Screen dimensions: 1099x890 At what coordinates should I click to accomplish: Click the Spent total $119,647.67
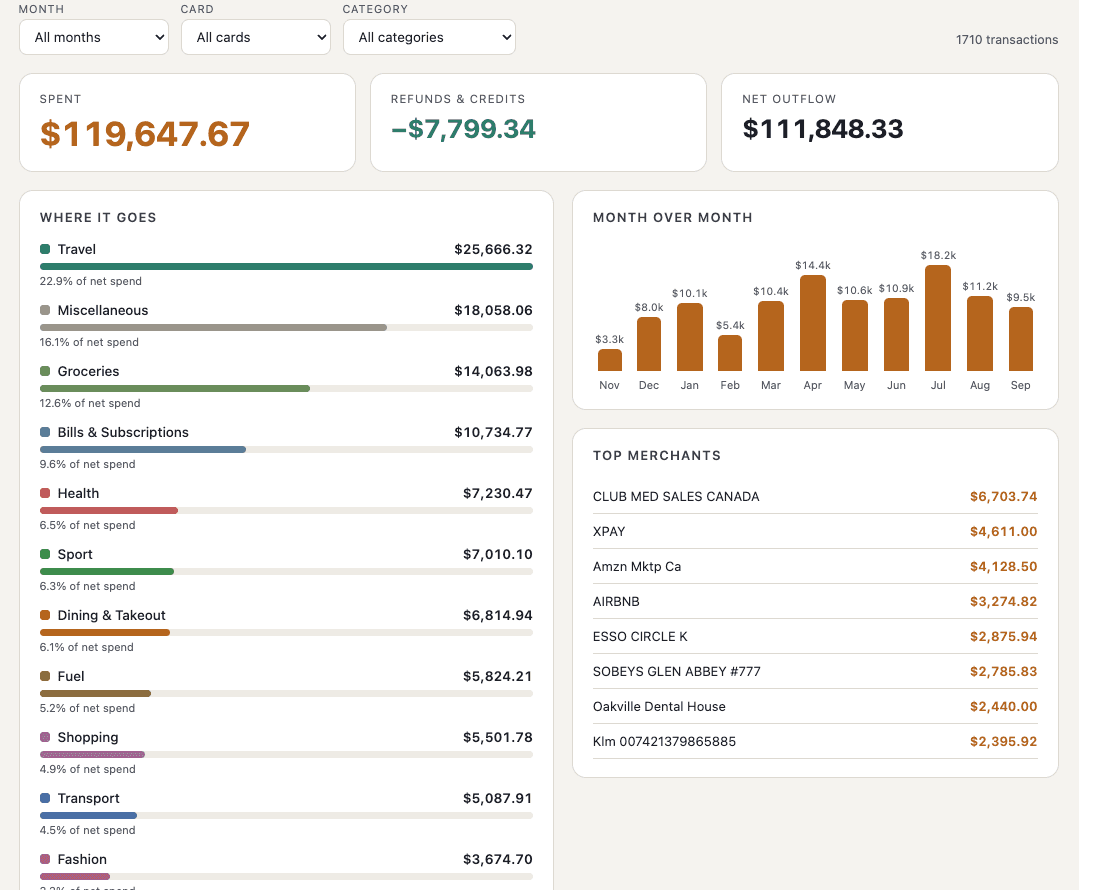pos(145,134)
